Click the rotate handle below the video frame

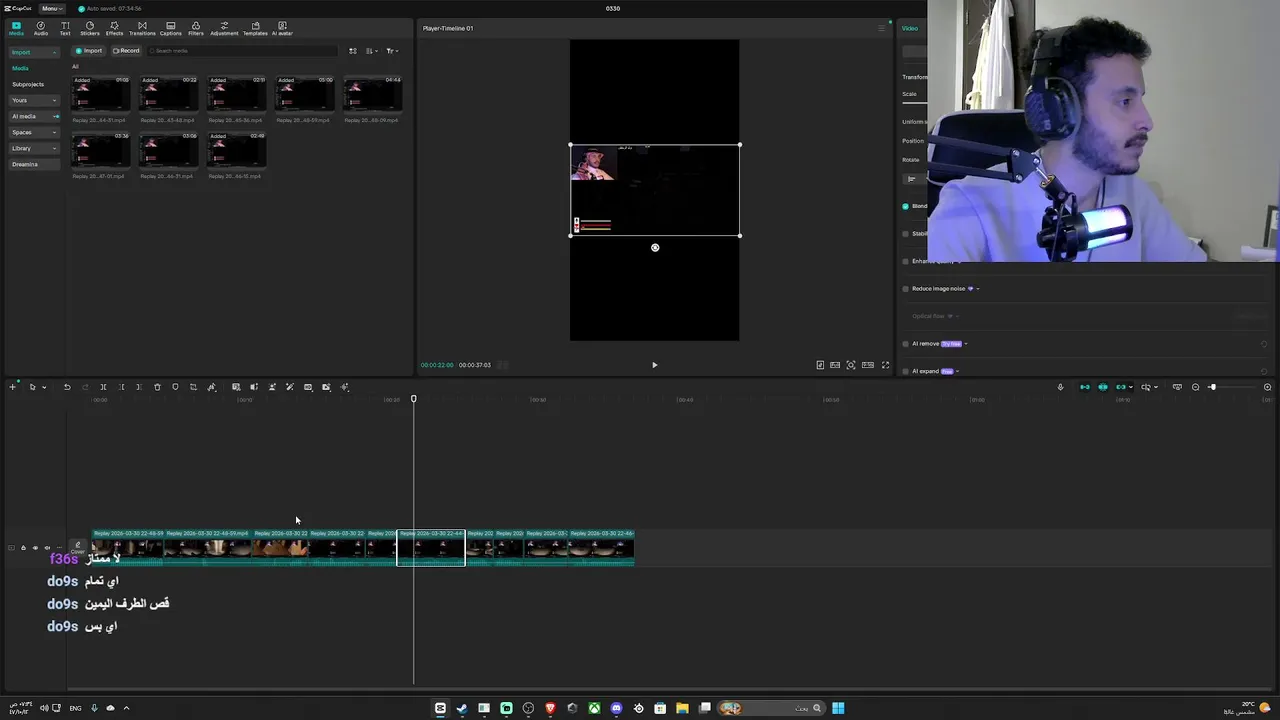click(x=655, y=248)
